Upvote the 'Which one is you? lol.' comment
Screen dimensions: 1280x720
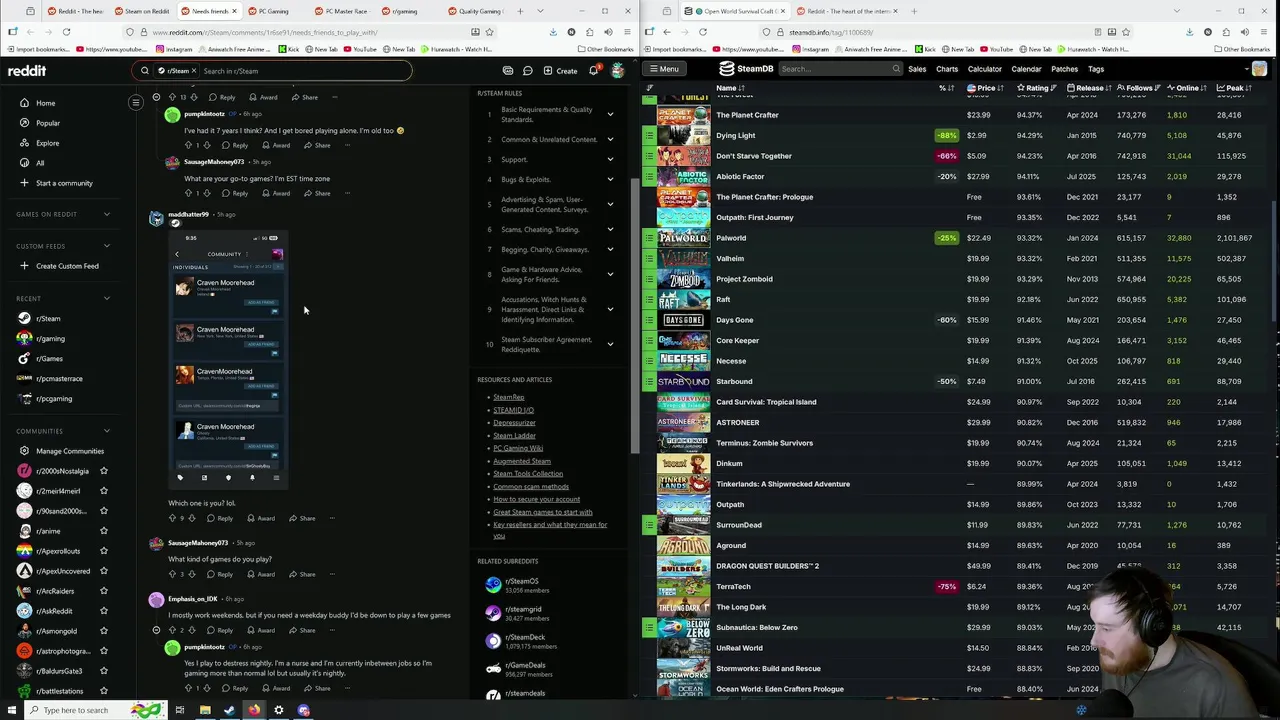[x=172, y=518]
